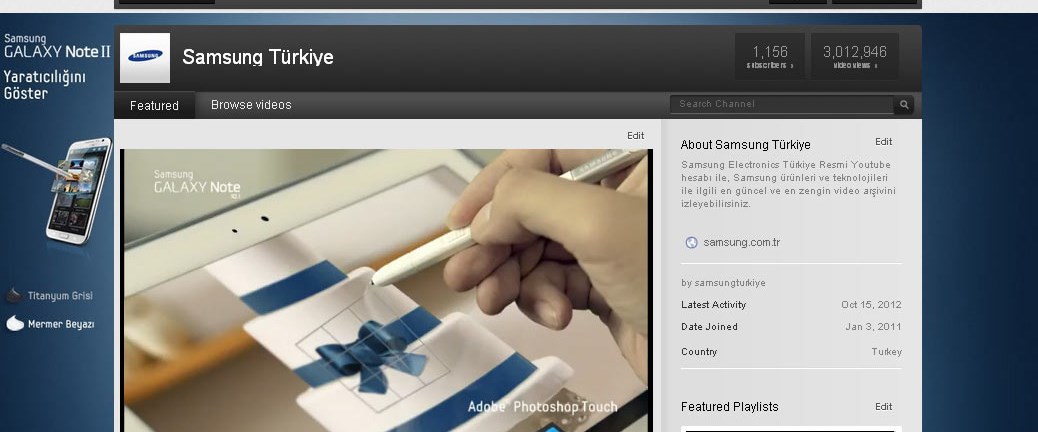Open the samsung.com.tr website link

coord(741,242)
